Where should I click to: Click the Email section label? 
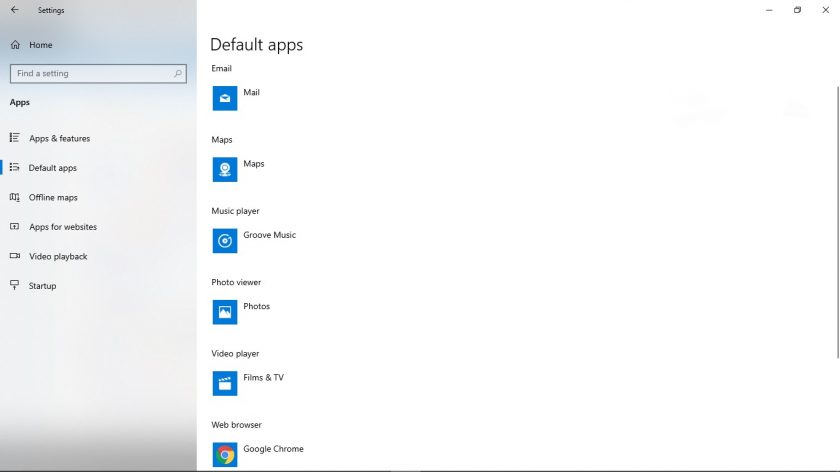pyautogui.click(x=221, y=69)
